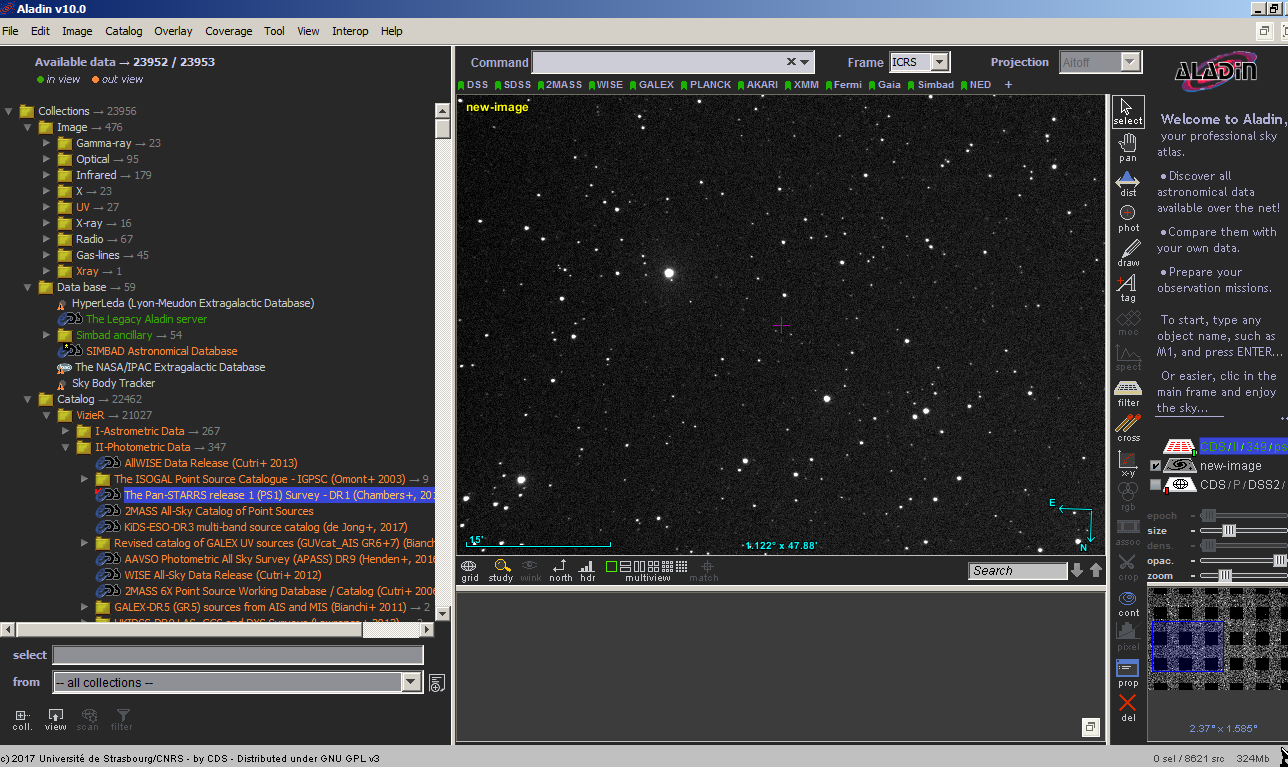Viewport: 1288px width, 767px height.
Task: Open the Catalog menu
Action: tap(124, 31)
